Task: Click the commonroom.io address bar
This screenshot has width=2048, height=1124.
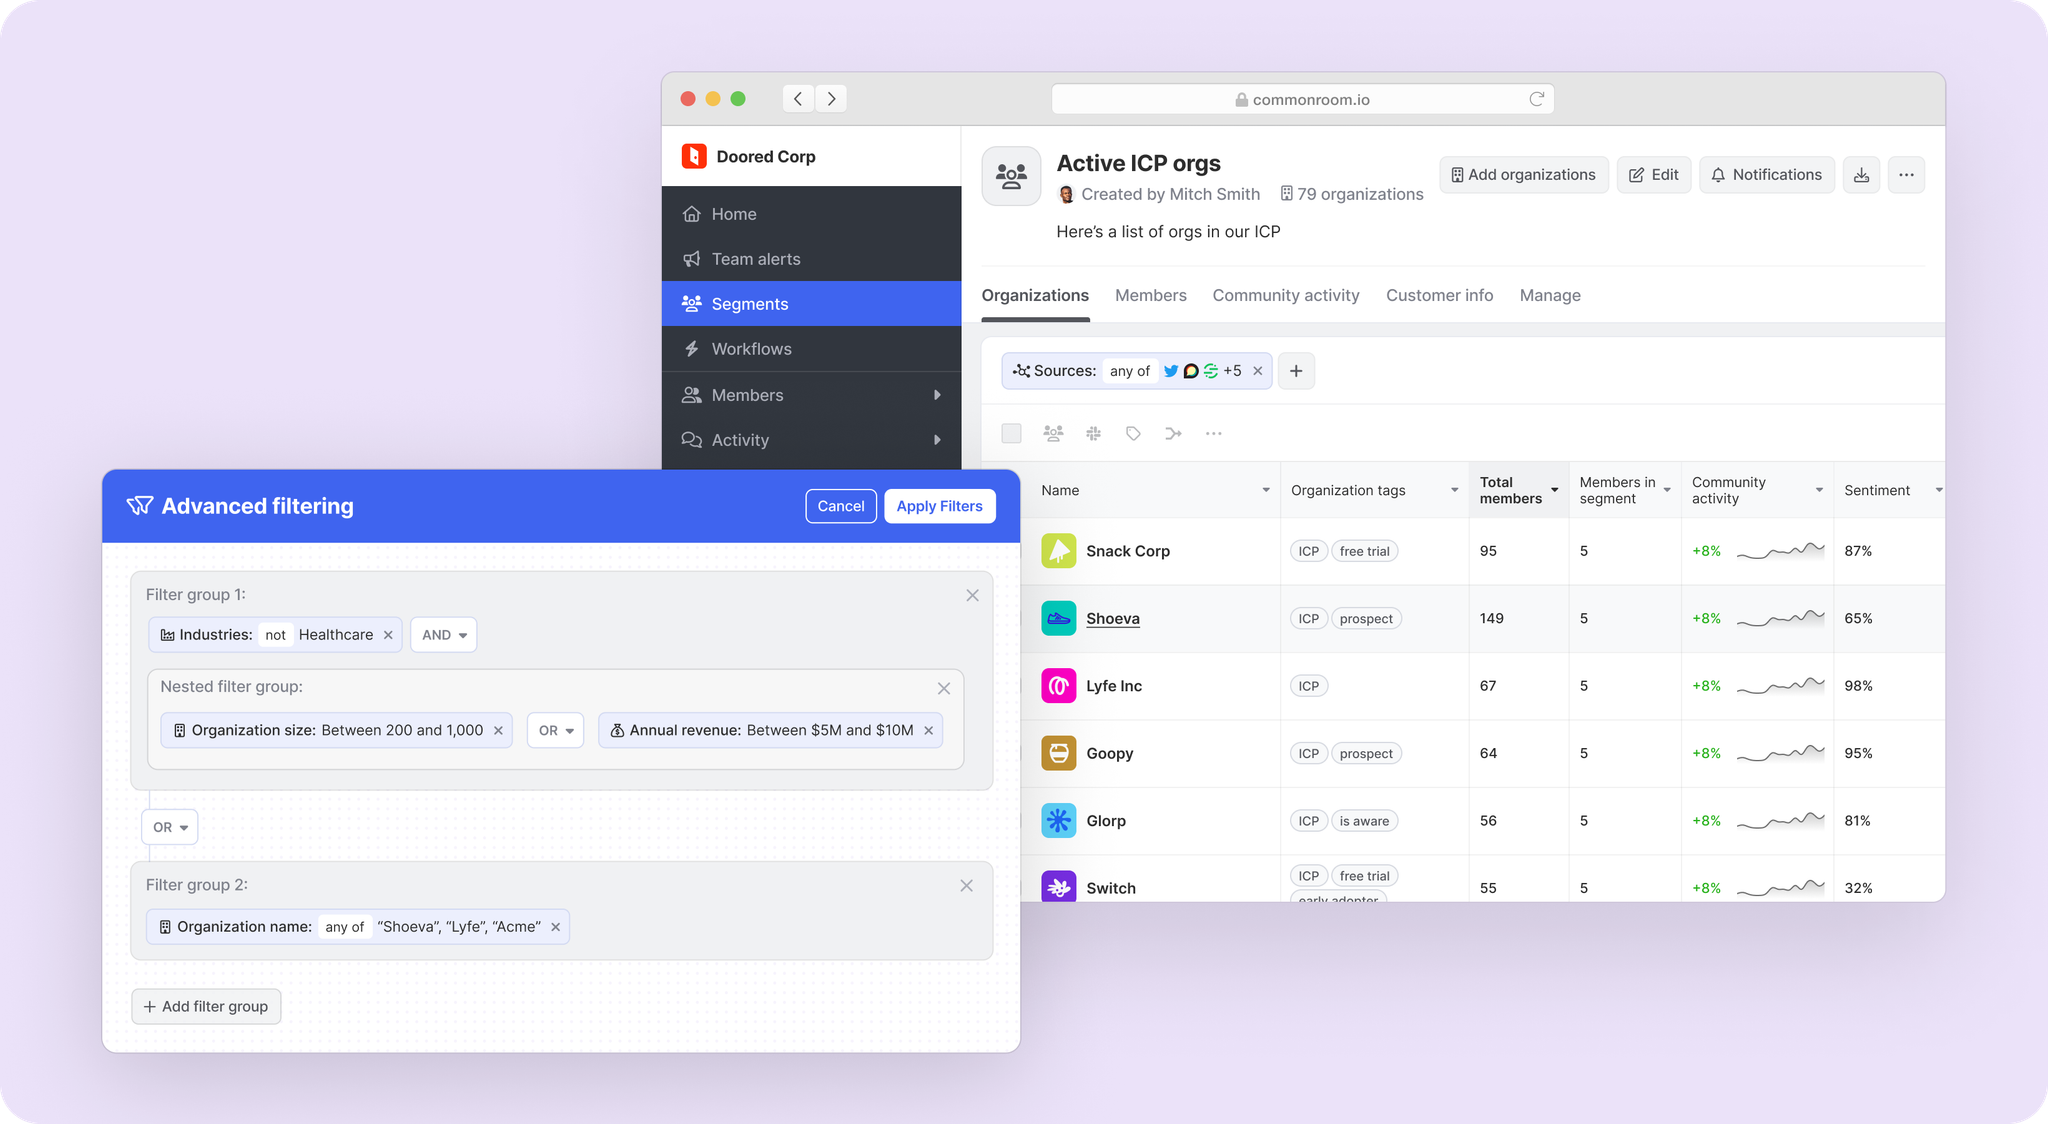Action: (1302, 99)
